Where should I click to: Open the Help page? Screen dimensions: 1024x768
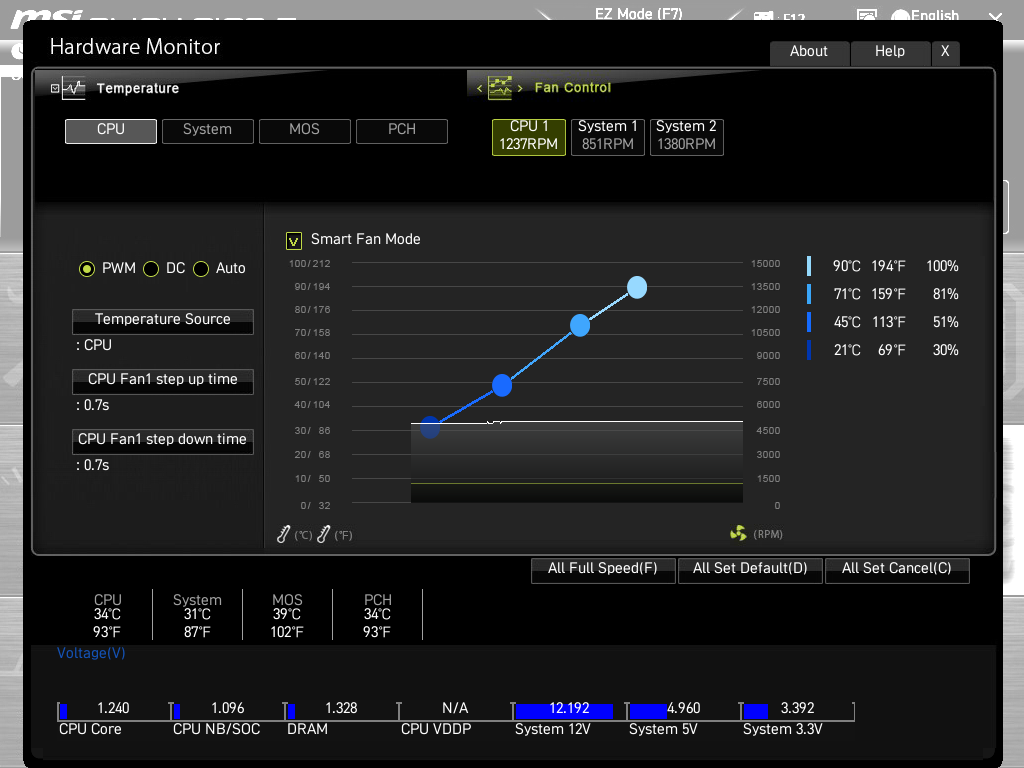coord(890,52)
